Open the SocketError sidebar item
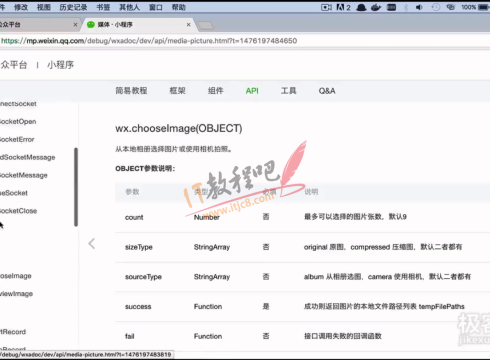Image resolution: width=490 pixels, height=360 pixels. click(17, 139)
